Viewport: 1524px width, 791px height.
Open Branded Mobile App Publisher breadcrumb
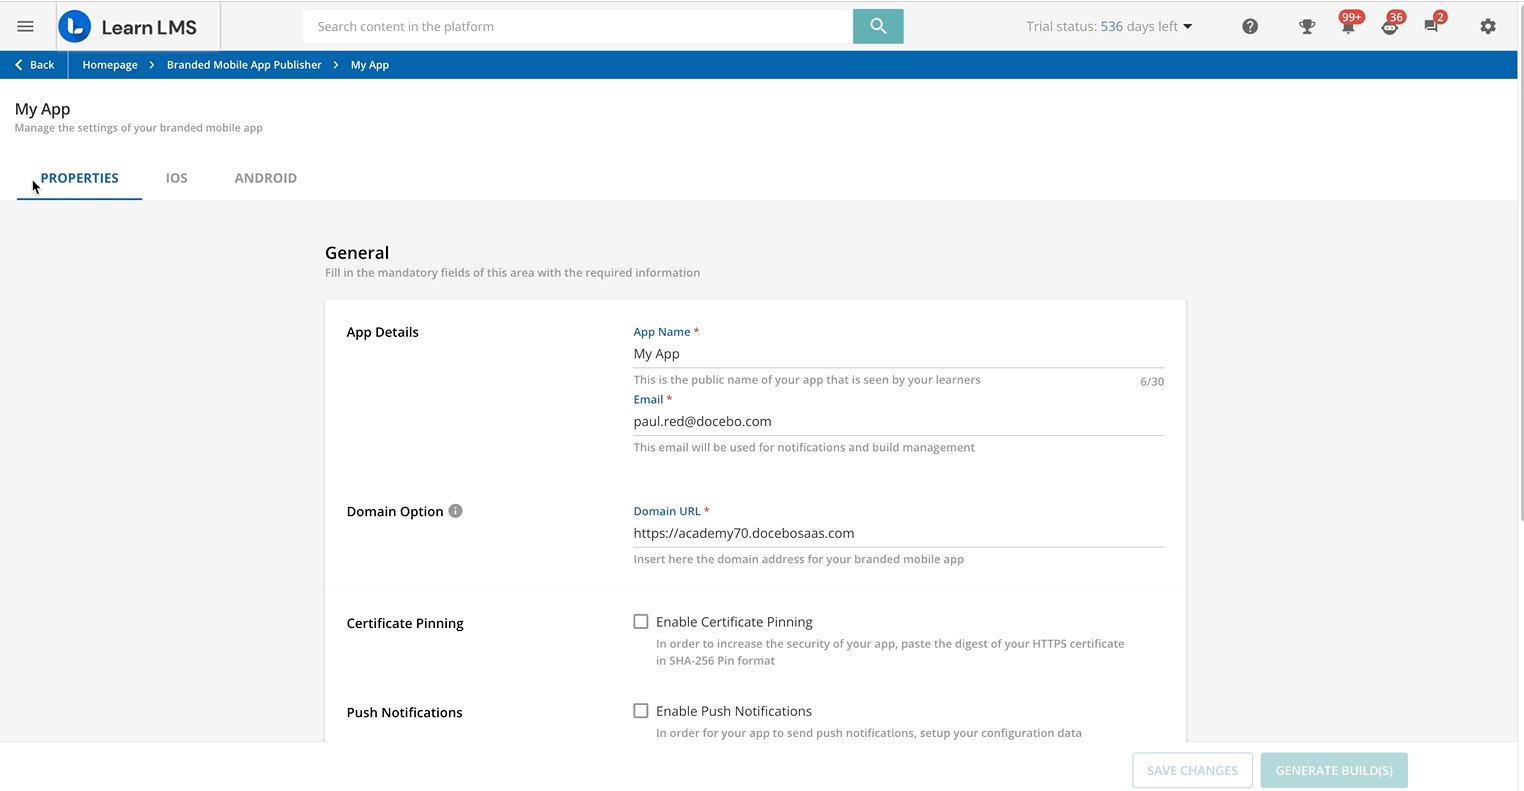point(244,65)
